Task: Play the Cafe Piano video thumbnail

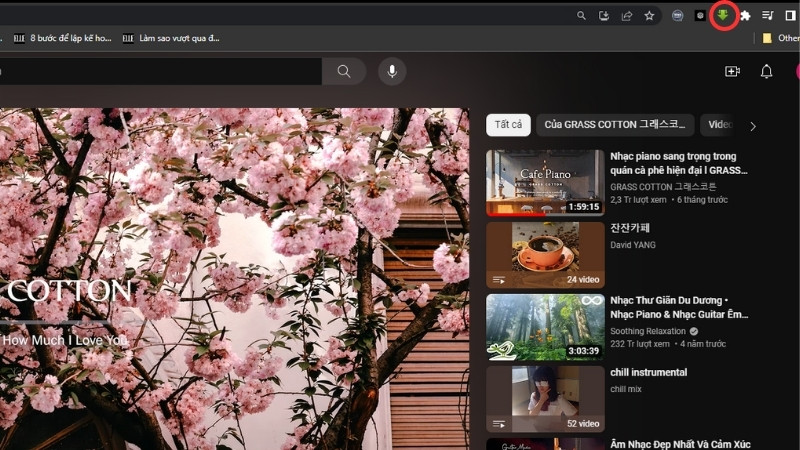Action: (545, 183)
